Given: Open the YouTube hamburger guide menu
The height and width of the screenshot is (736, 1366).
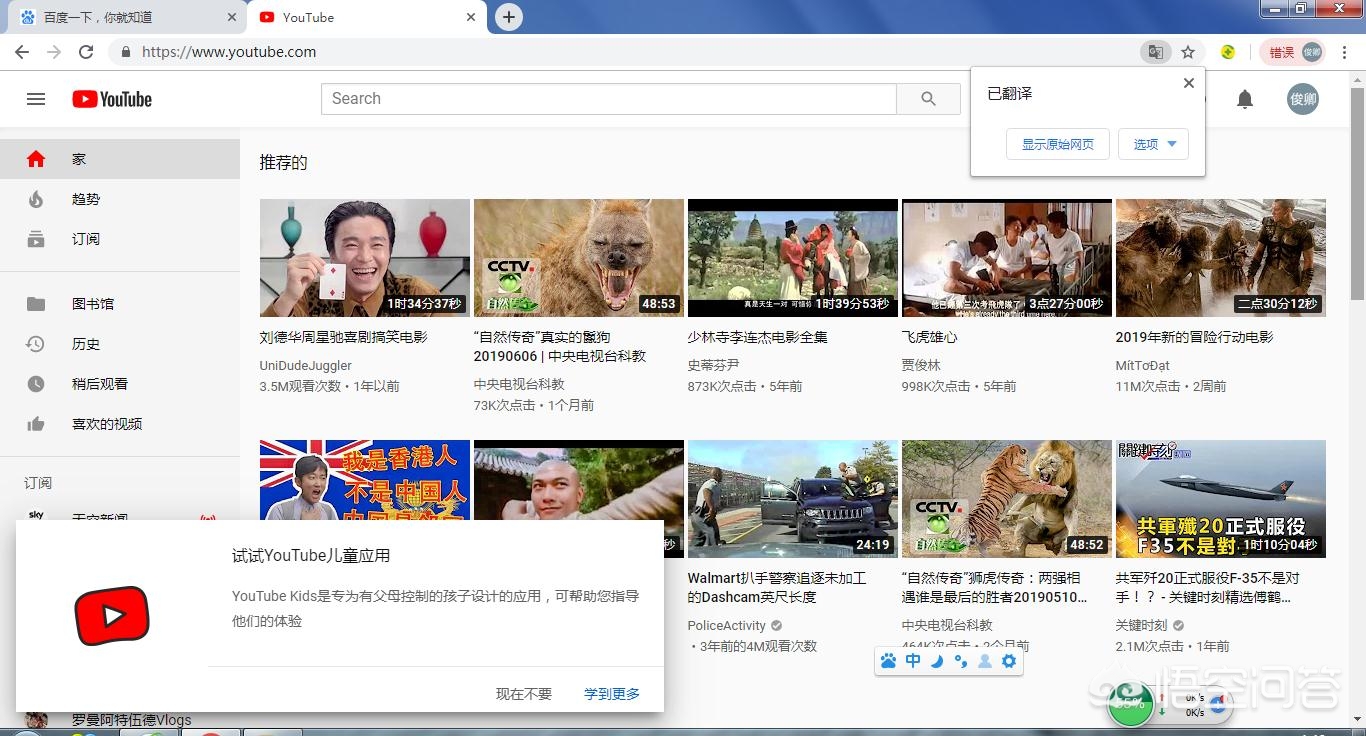Looking at the screenshot, I should (36, 99).
